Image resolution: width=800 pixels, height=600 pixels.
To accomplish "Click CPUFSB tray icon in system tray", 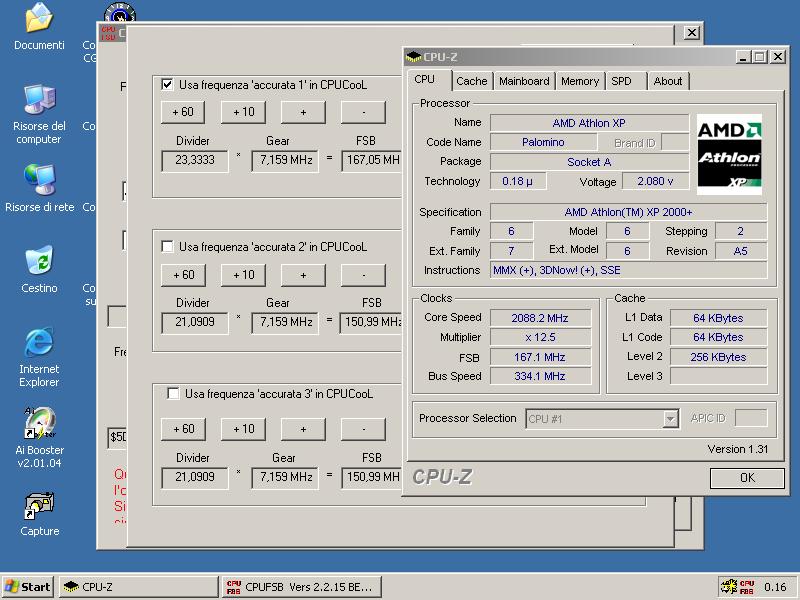I will tap(746, 587).
